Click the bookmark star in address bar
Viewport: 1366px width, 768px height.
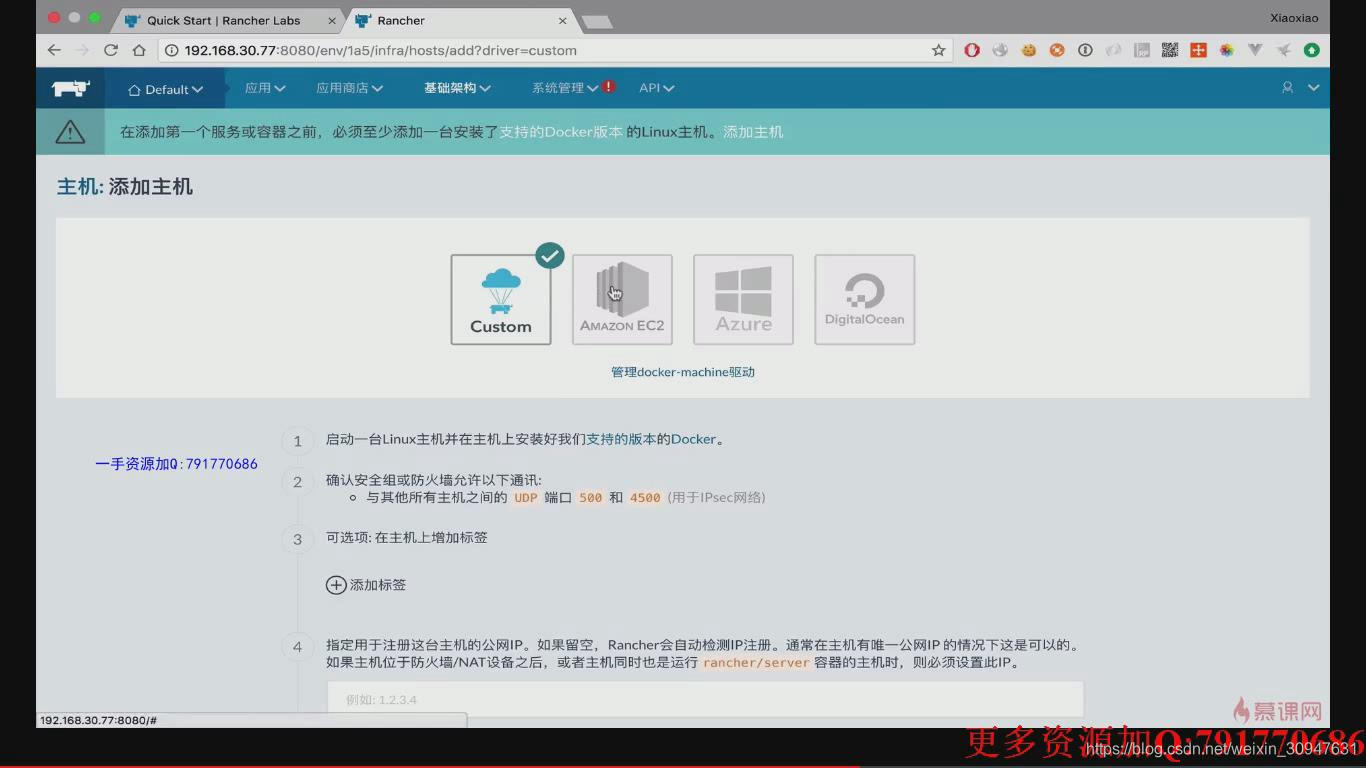click(x=938, y=50)
